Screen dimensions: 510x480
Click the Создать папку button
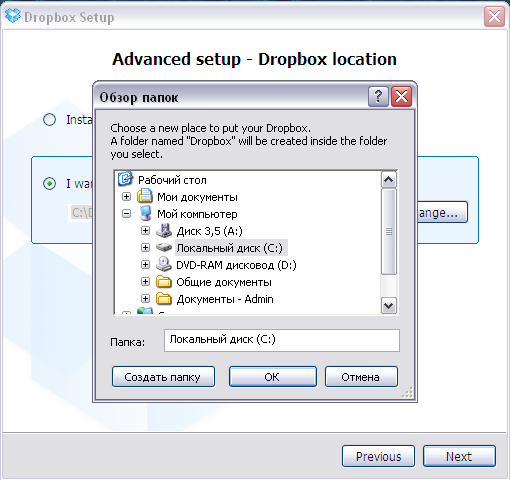[163, 377]
